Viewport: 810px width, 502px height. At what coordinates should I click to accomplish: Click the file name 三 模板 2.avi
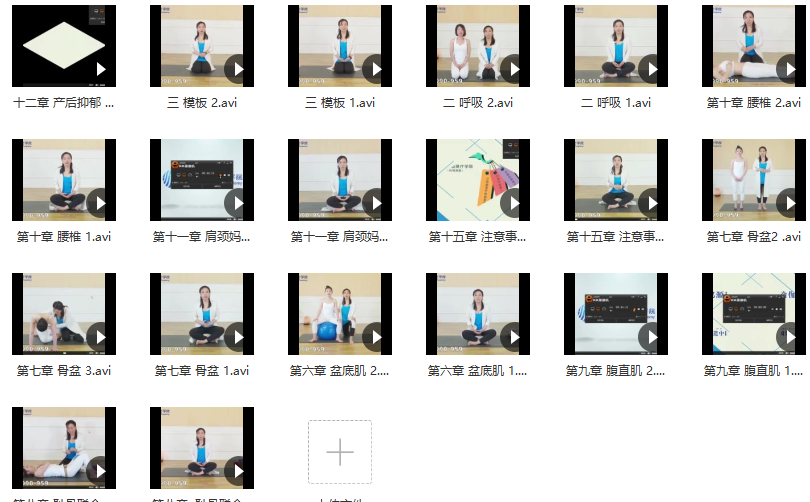(202, 103)
